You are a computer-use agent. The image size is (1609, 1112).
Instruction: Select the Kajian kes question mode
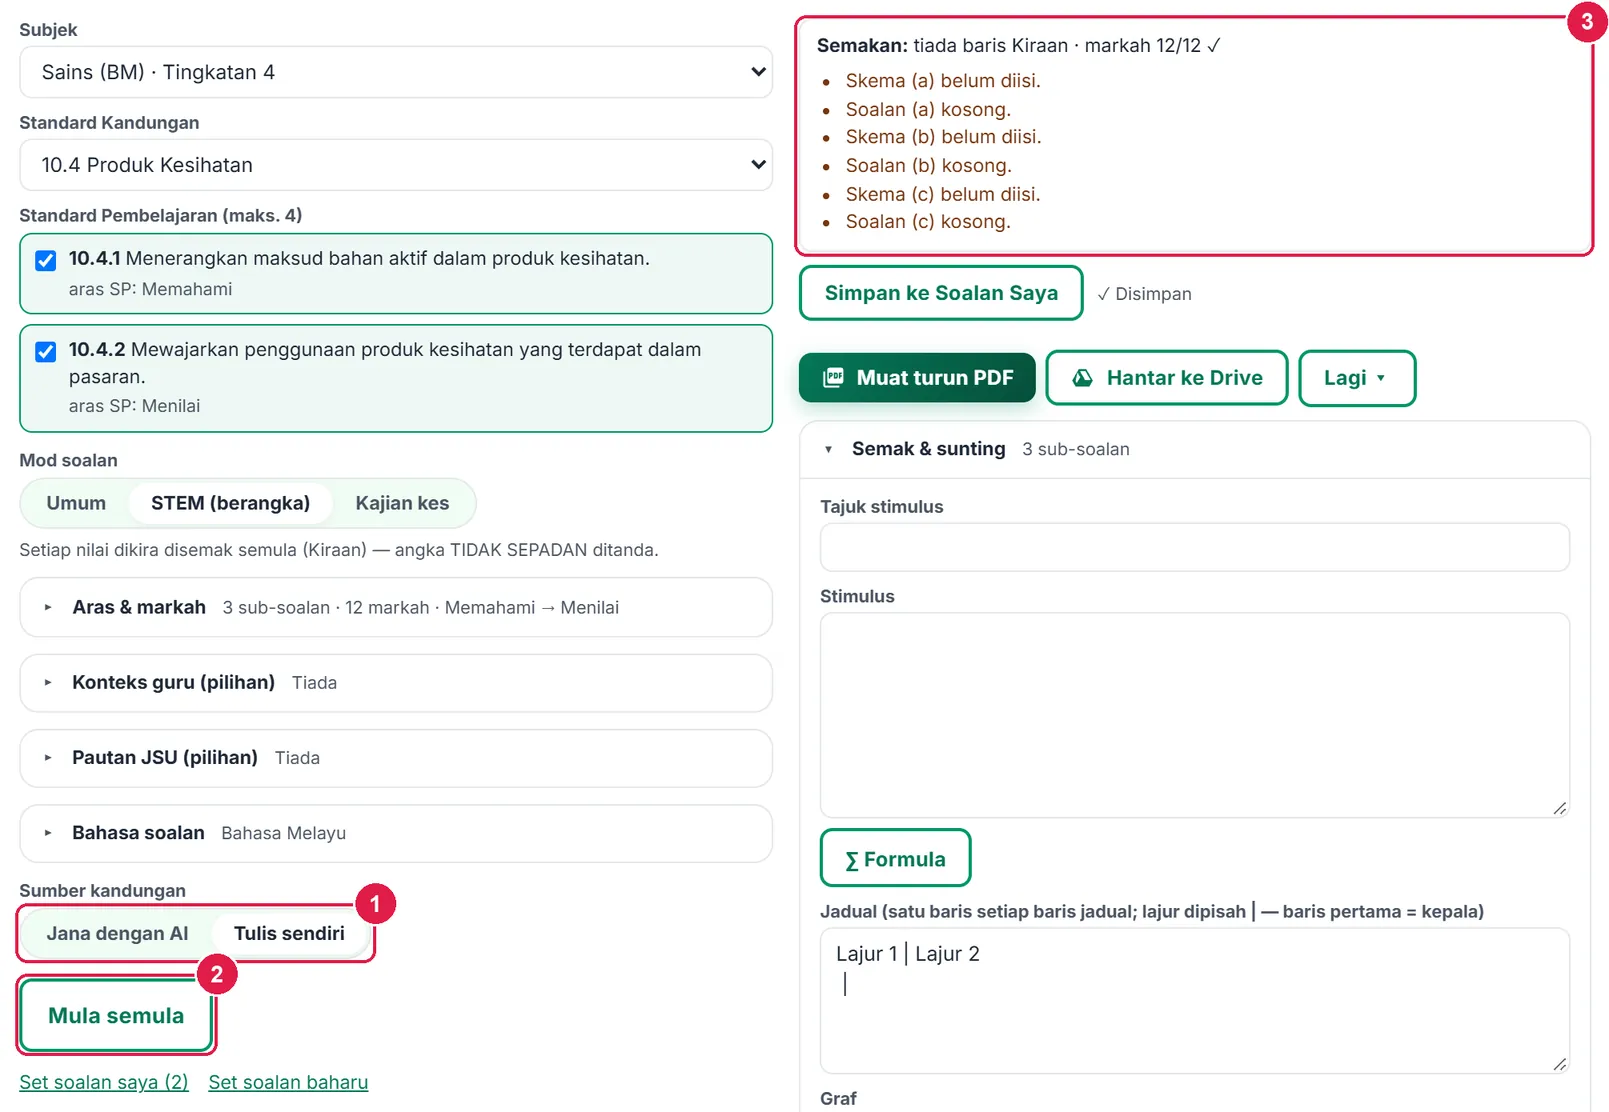tap(402, 503)
